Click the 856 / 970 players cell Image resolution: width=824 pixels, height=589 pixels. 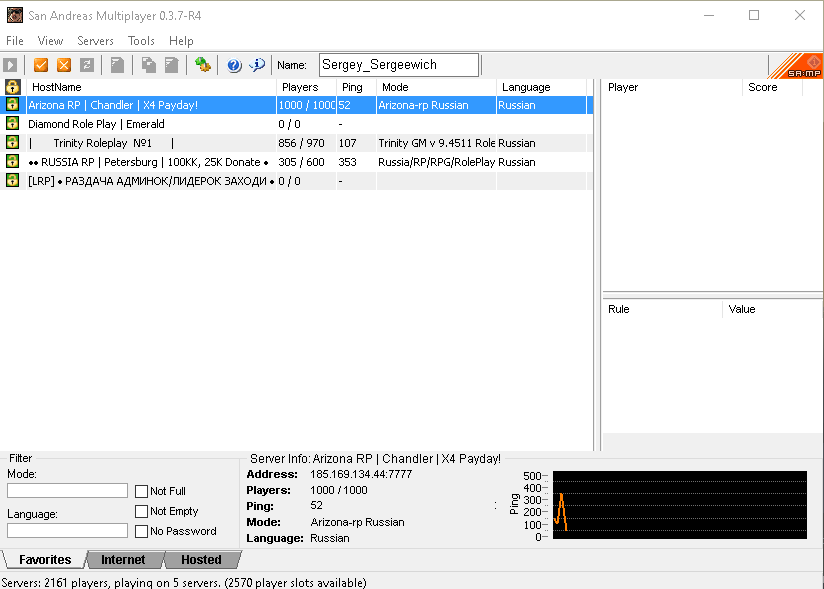point(306,143)
